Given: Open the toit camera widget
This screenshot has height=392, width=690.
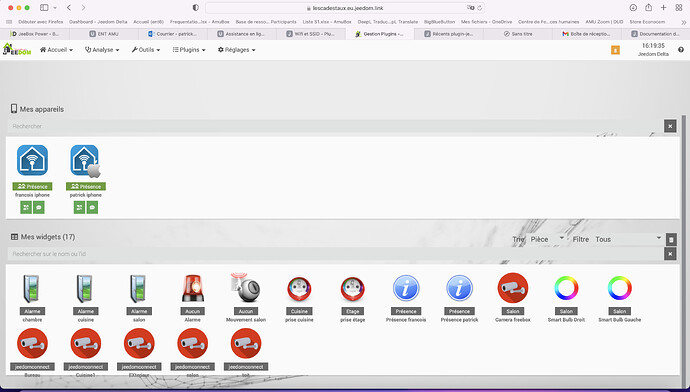Looking at the screenshot, I should click(246, 343).
